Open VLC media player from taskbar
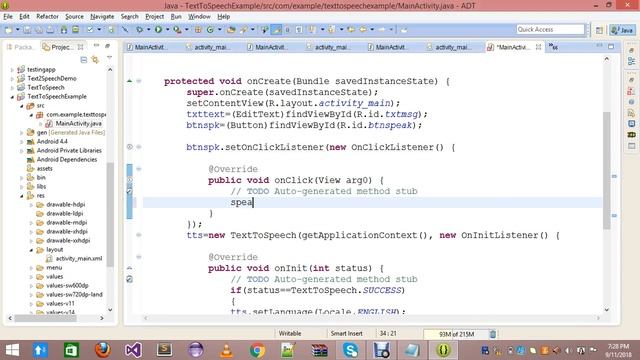 click(227, 350)
